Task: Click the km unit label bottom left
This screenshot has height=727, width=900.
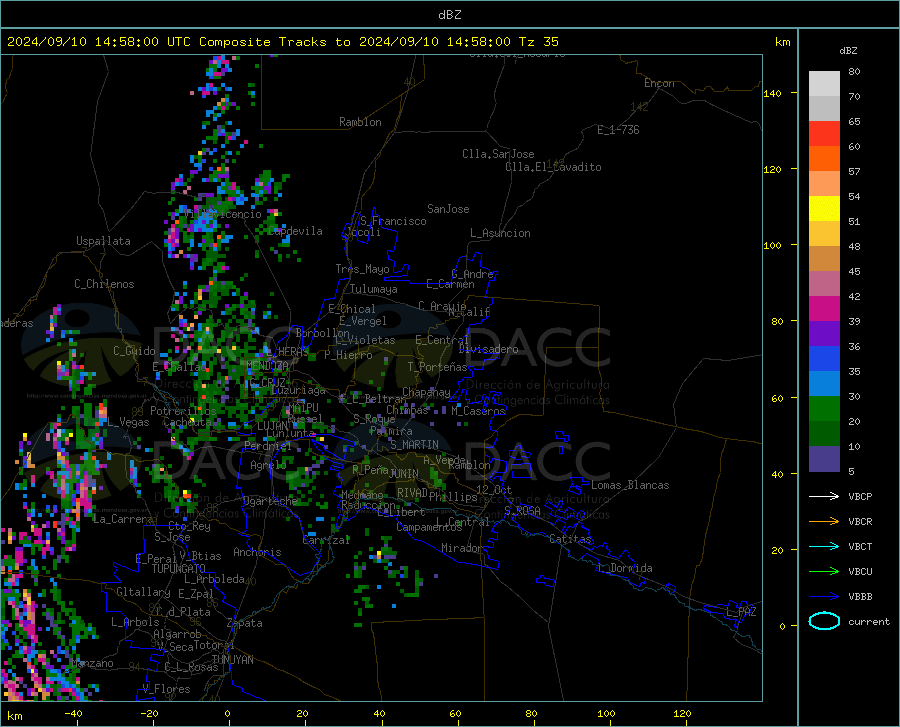Action: pos(14,716)
